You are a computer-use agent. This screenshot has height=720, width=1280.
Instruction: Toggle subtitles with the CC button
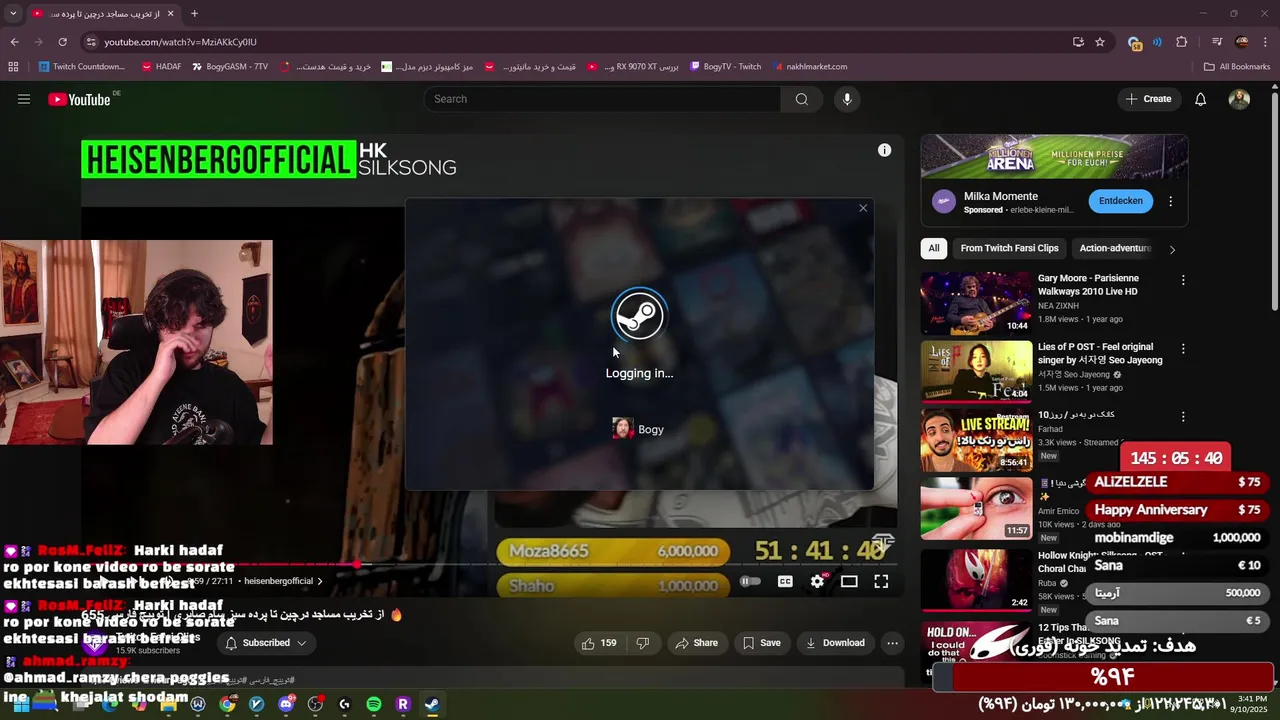pyautogui.click(x=785, y=581)
